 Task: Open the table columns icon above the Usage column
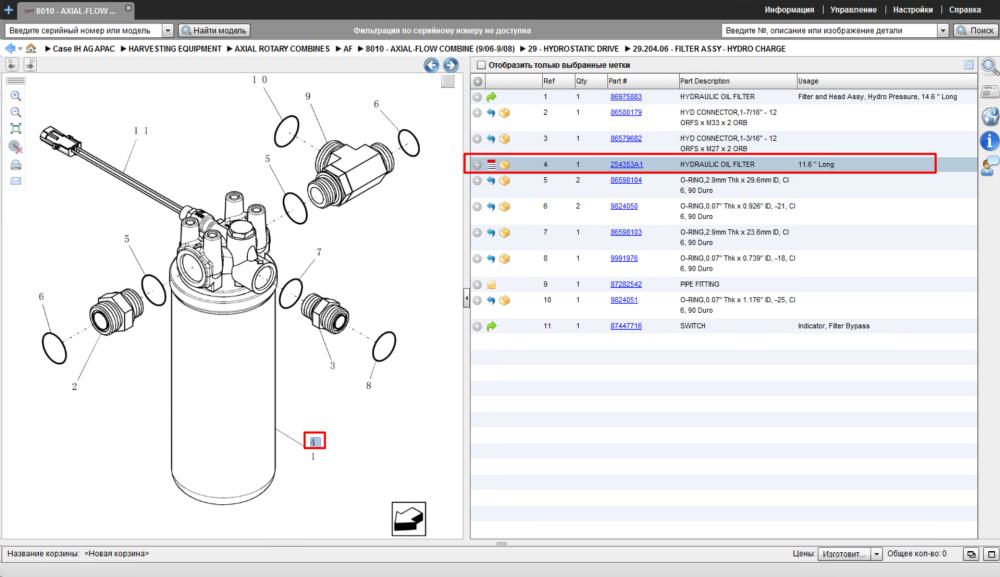(x=969, y=64)
